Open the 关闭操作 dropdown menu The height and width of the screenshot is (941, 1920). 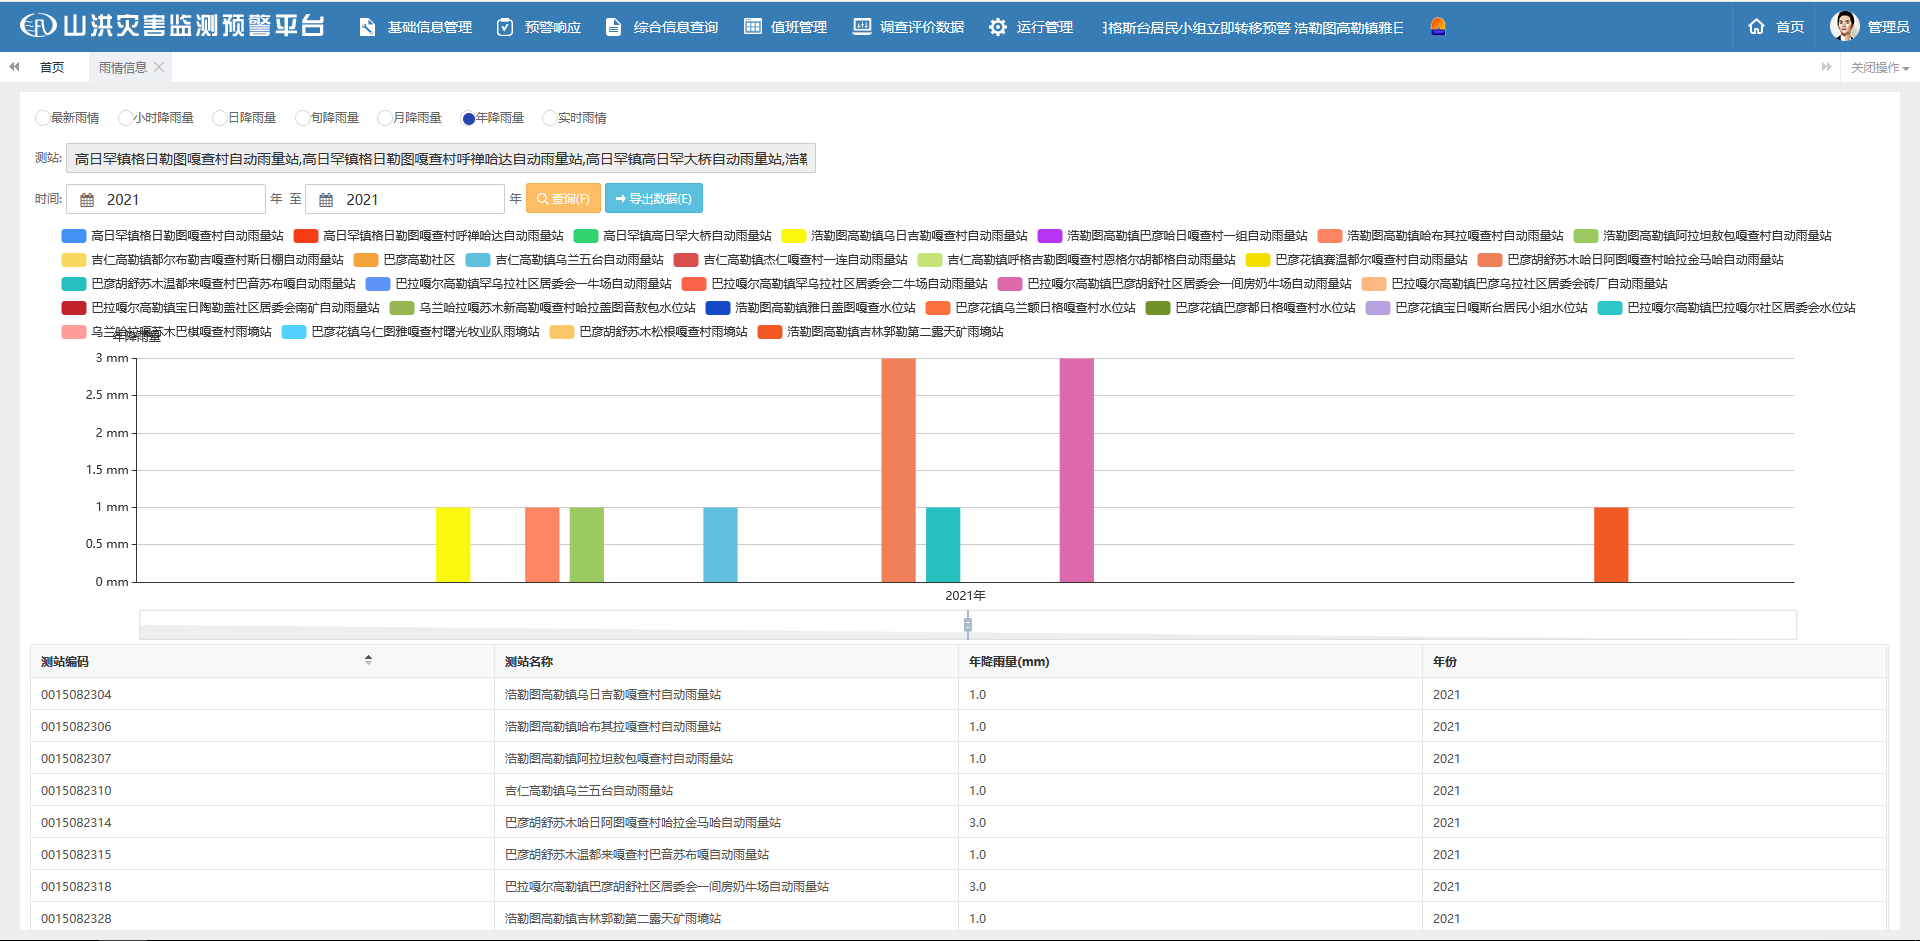pos(1879,68)
